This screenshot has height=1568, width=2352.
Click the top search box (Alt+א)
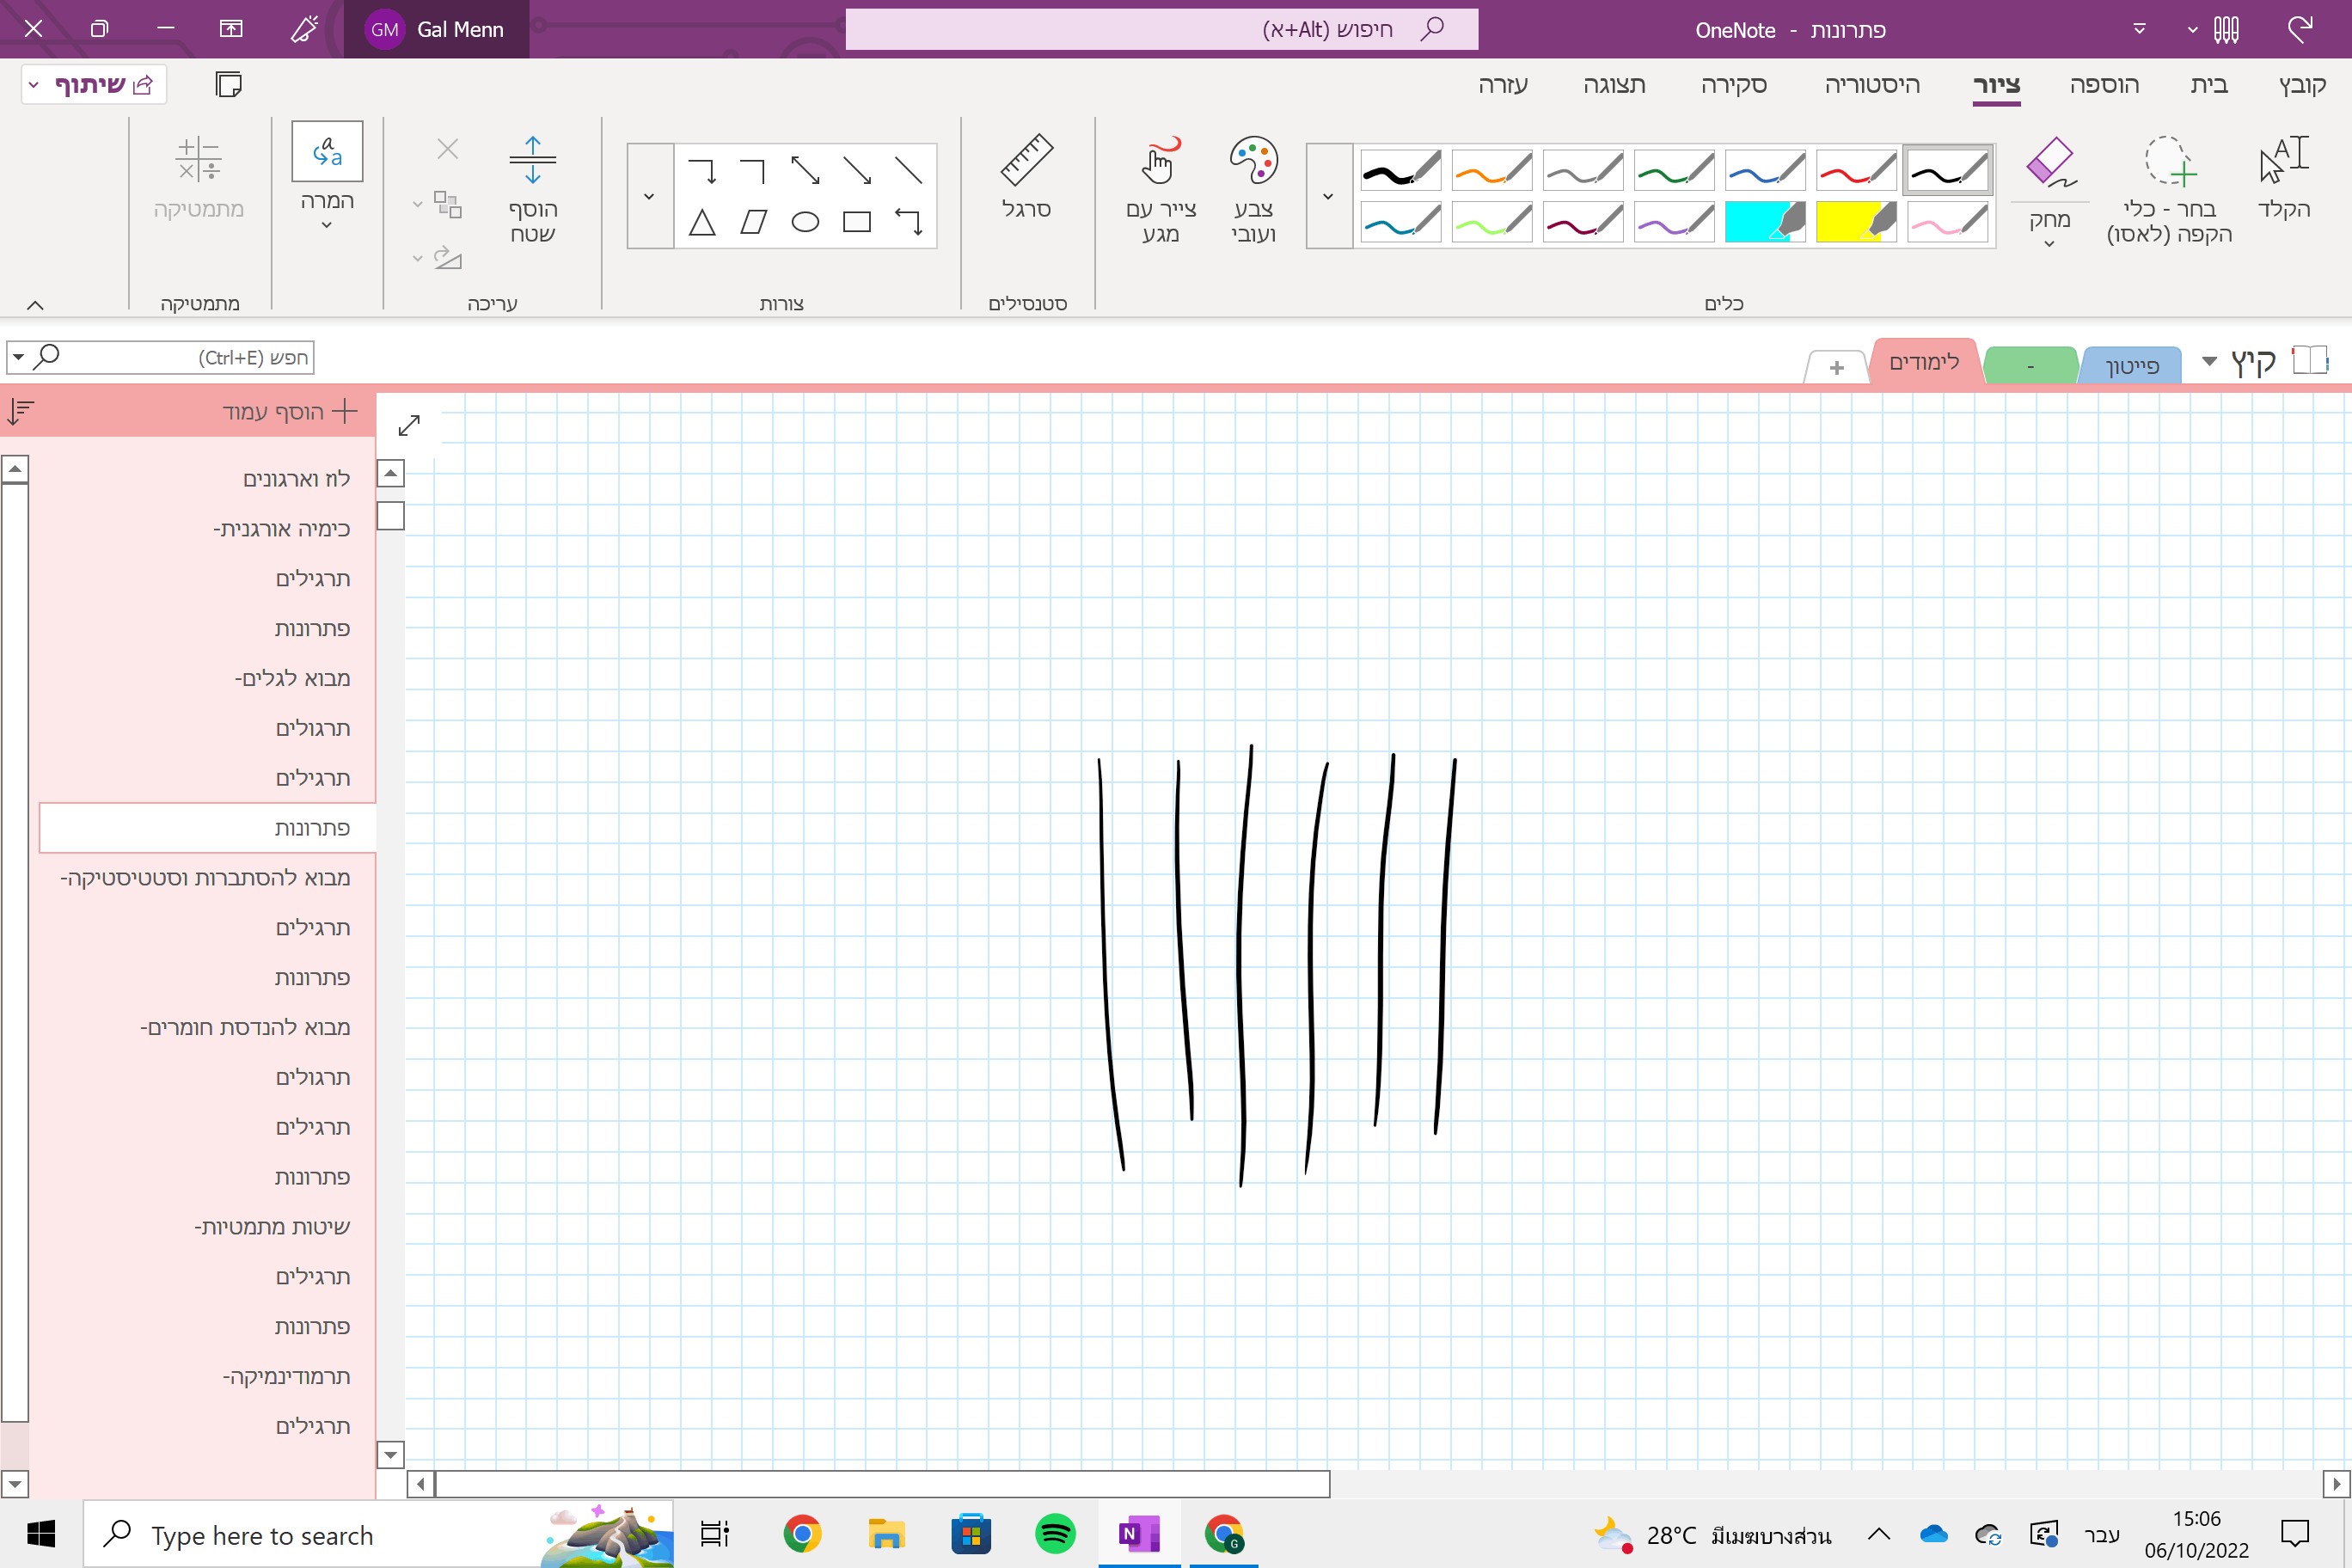coord(1161,29)
